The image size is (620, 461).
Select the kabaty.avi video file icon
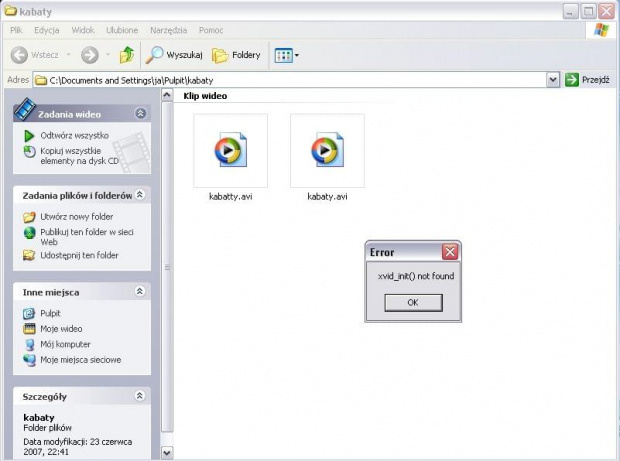327,151
